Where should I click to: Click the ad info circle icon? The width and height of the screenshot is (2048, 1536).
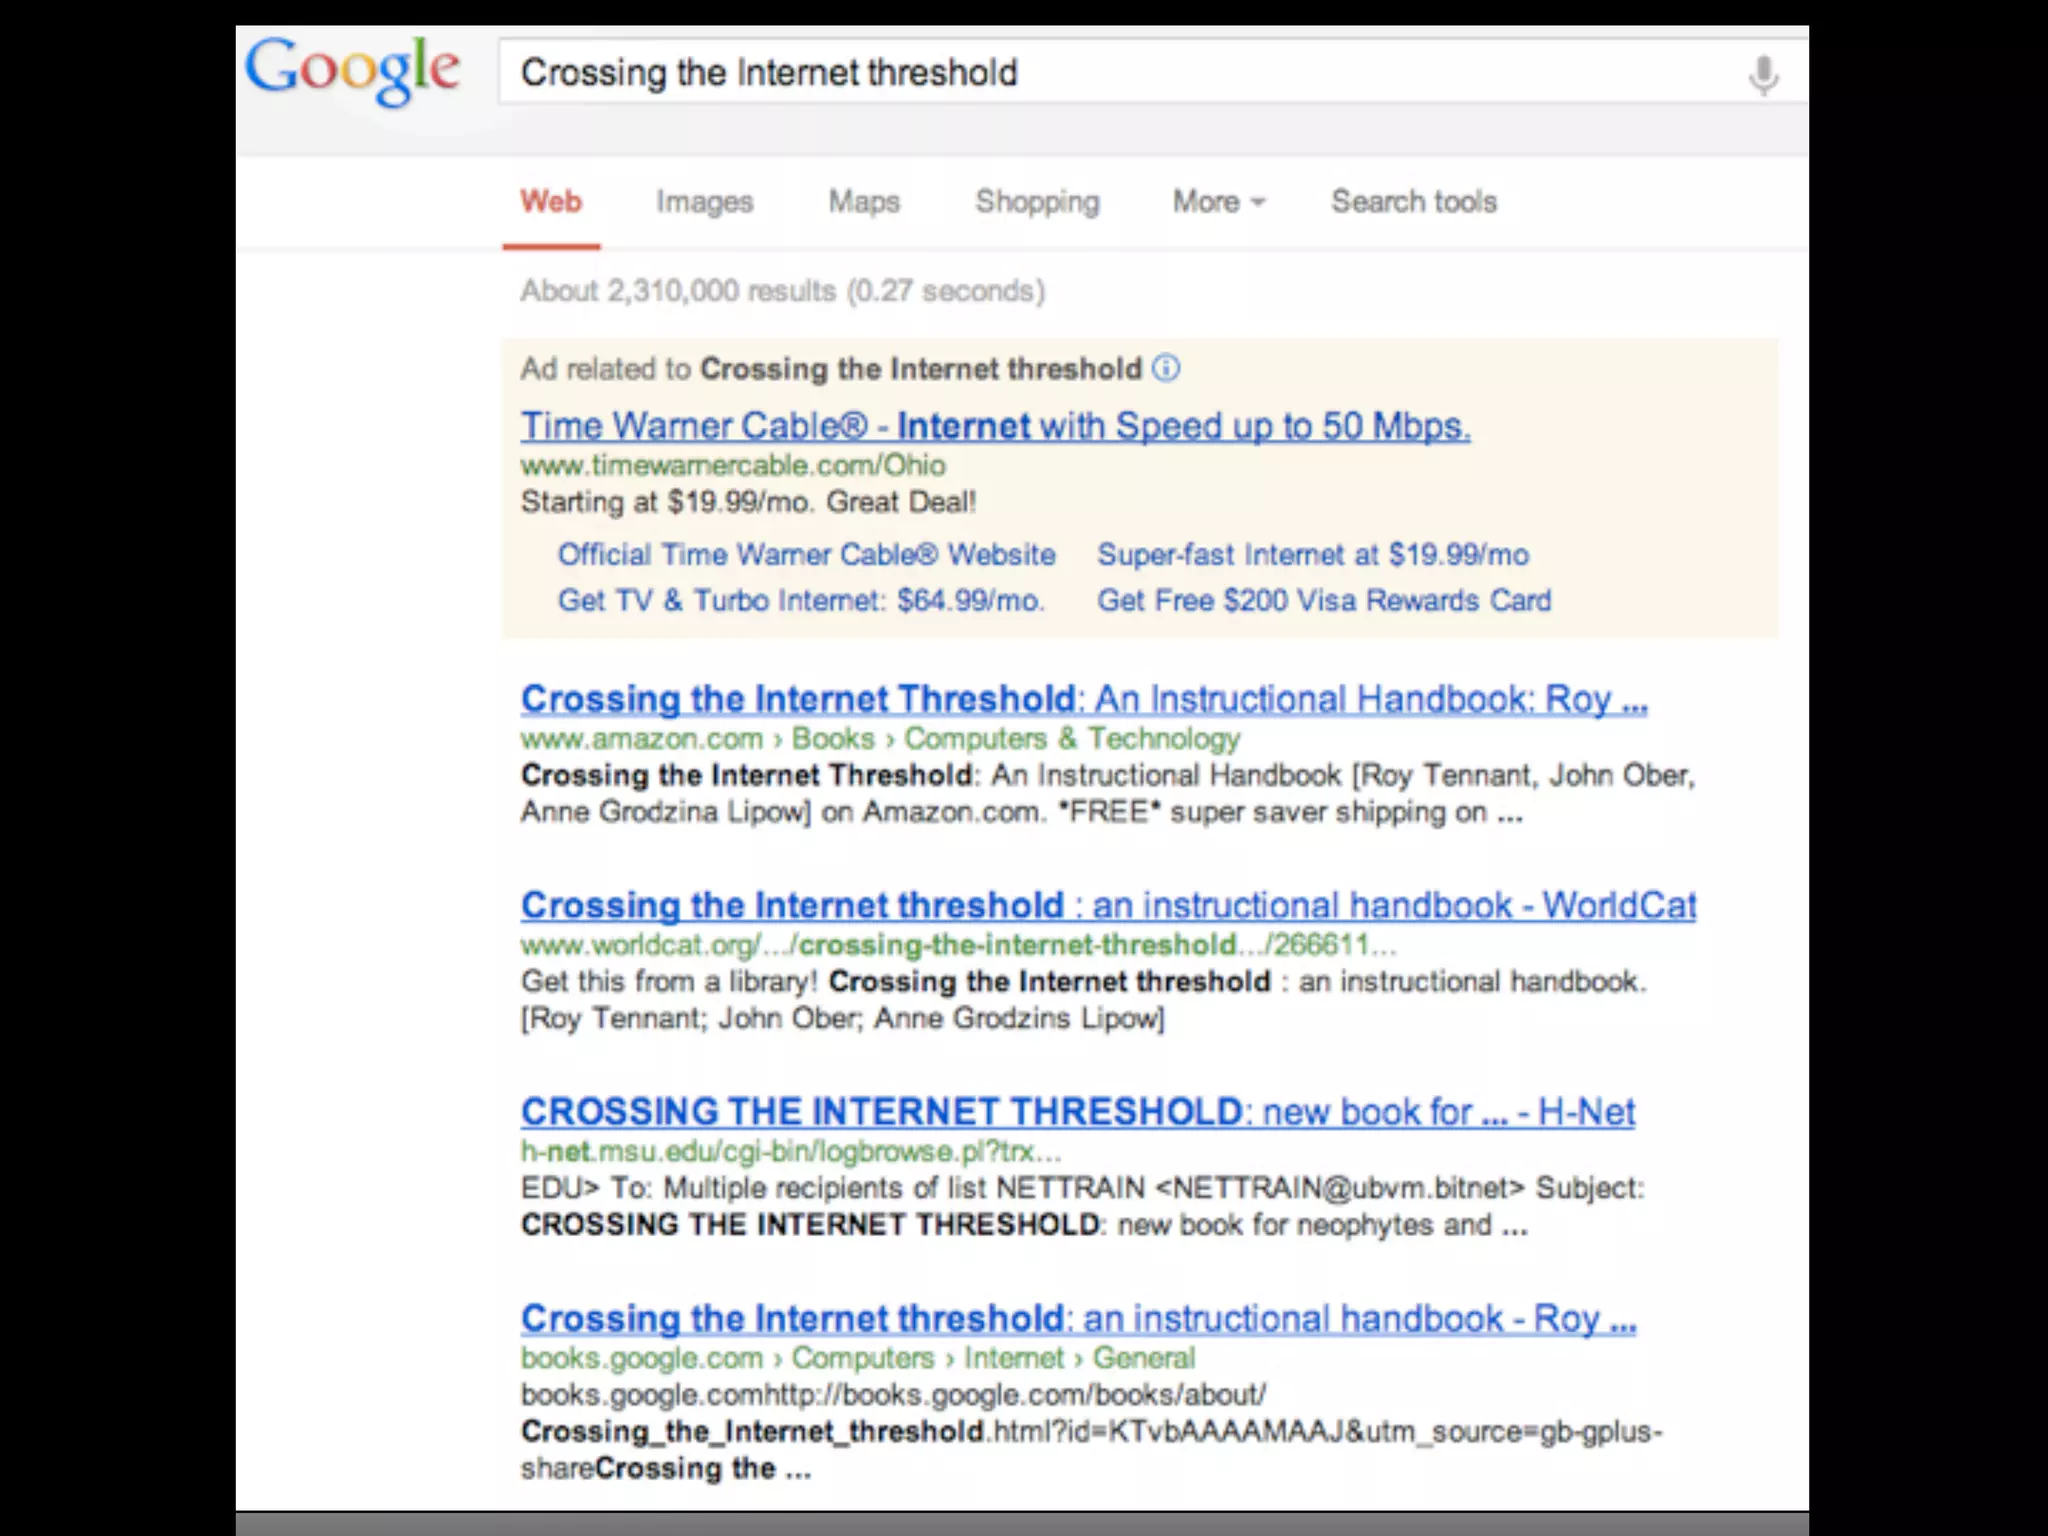(x=1166, y=369)
